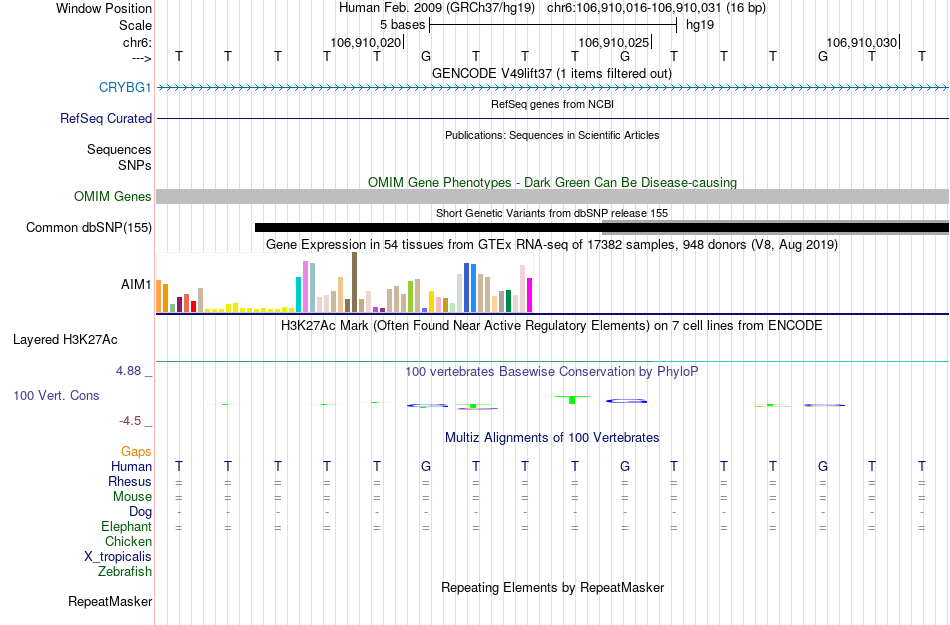Screen dimensions: 950x625
Task: Click the RefSeq genes from NCBI title
Action: [x=552, y=104]
